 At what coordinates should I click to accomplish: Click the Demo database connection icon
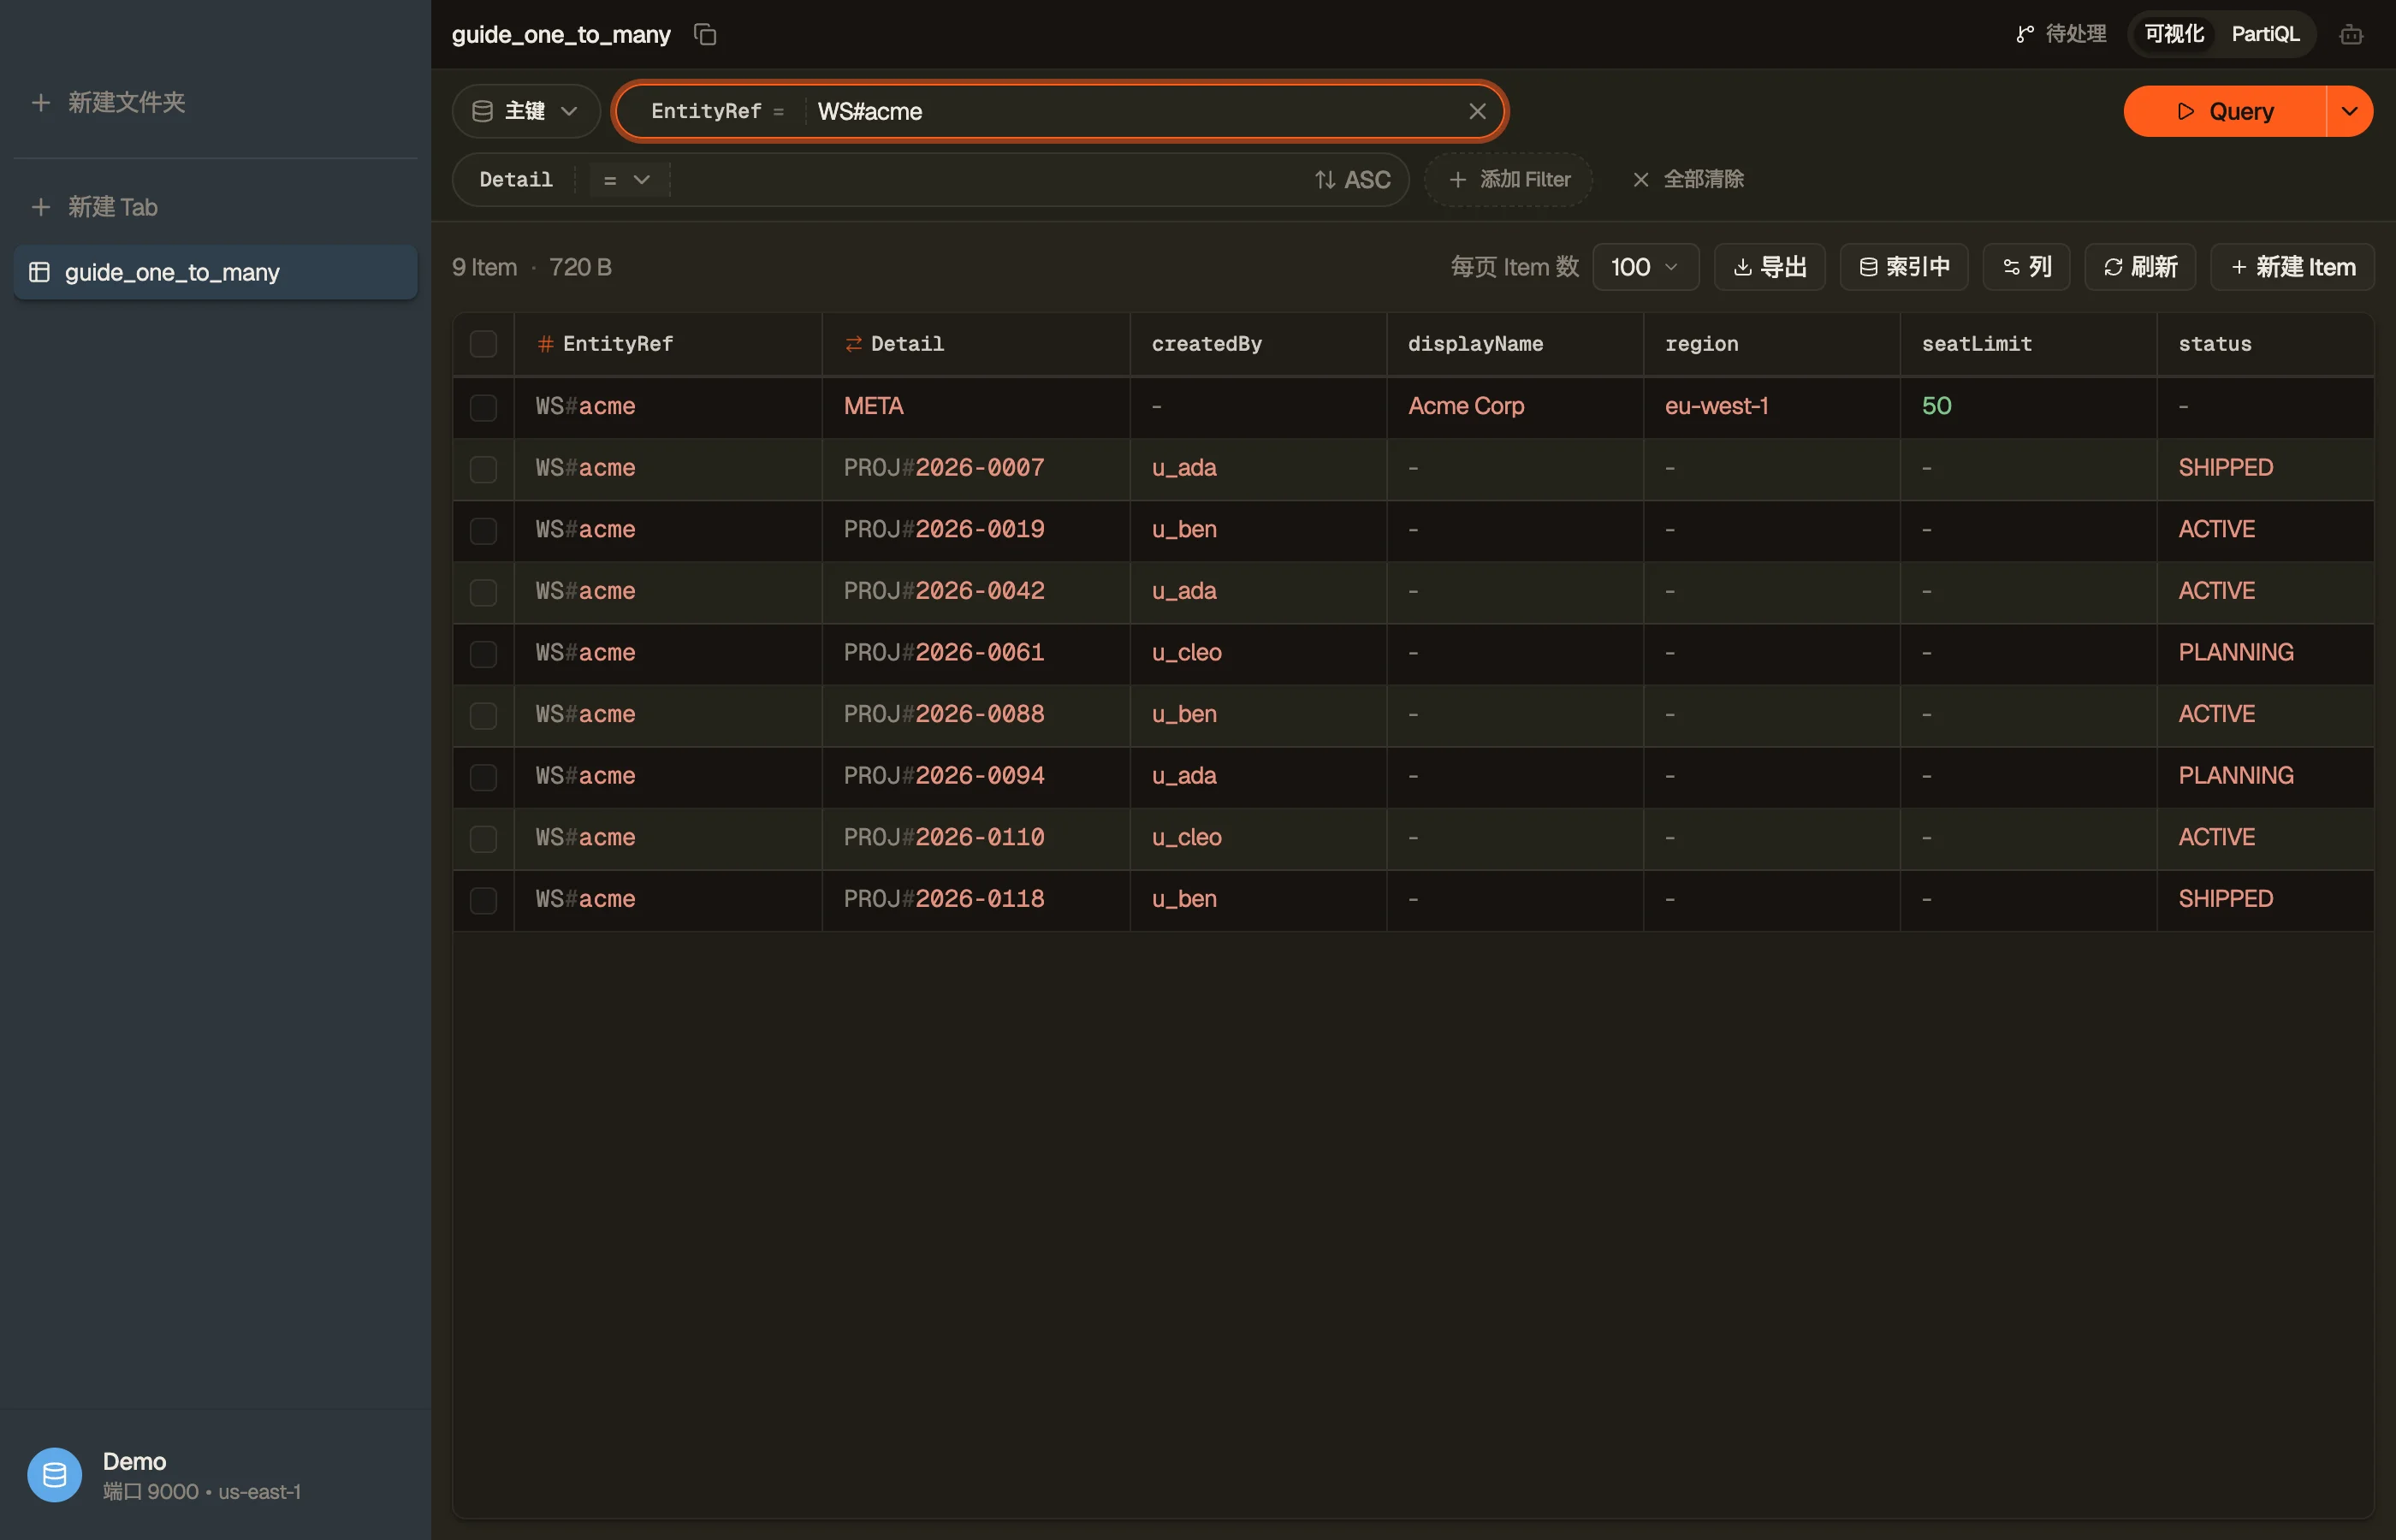pos(54,1474)
